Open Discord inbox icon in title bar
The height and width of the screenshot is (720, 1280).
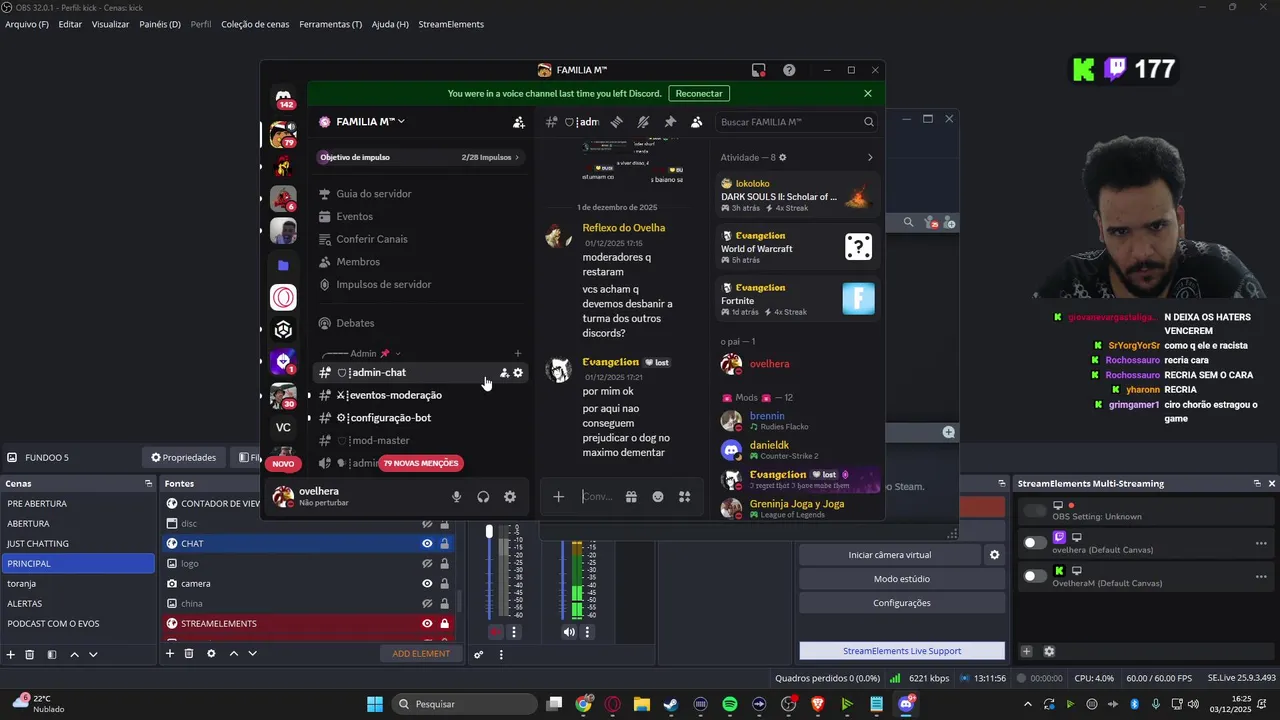point(759,70)
